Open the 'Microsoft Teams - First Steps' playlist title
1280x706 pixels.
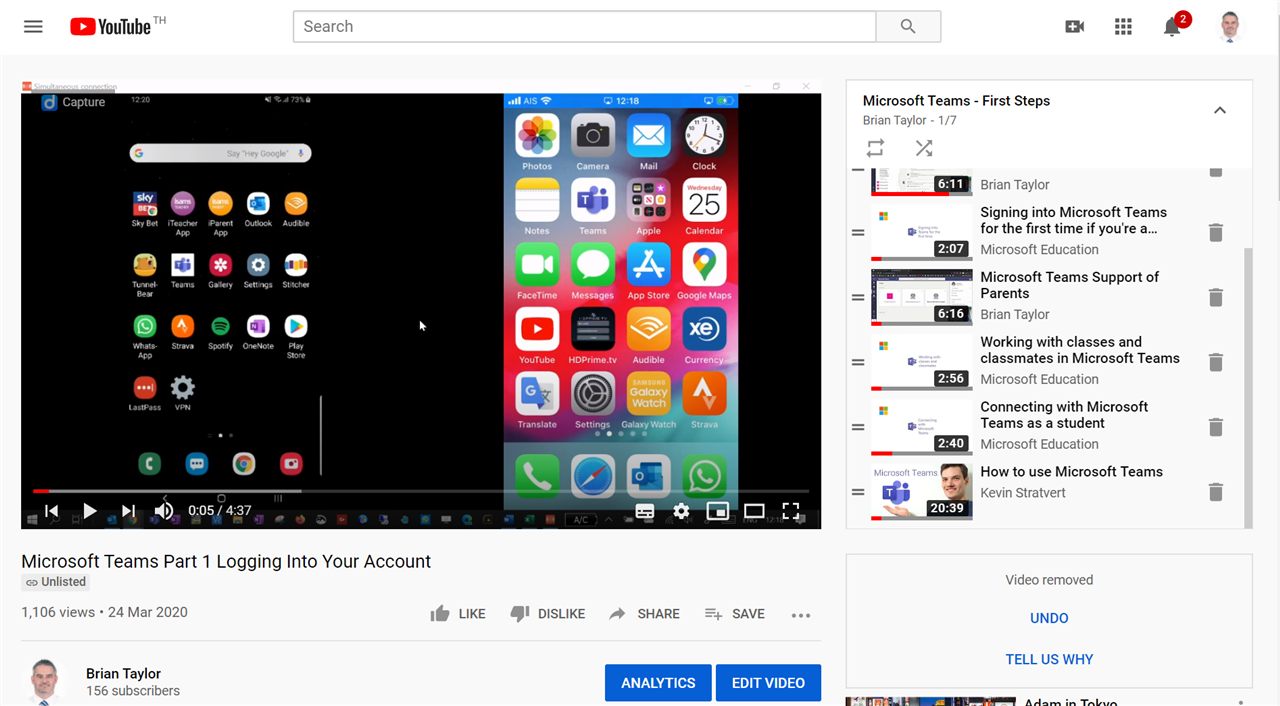(x=956, y=101)
